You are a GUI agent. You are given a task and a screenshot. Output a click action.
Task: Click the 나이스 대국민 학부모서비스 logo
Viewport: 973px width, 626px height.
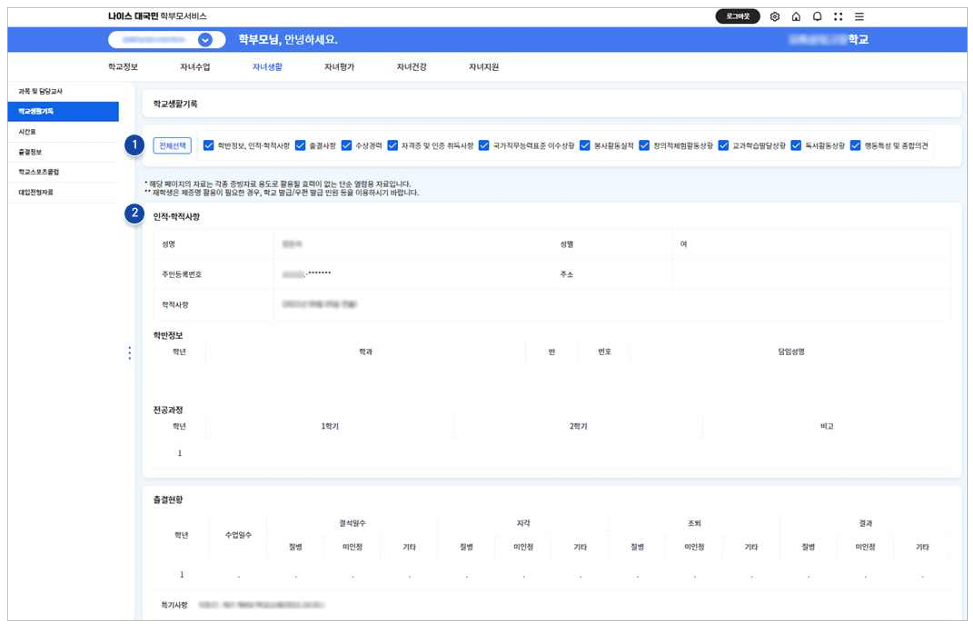tap(157, 16)
